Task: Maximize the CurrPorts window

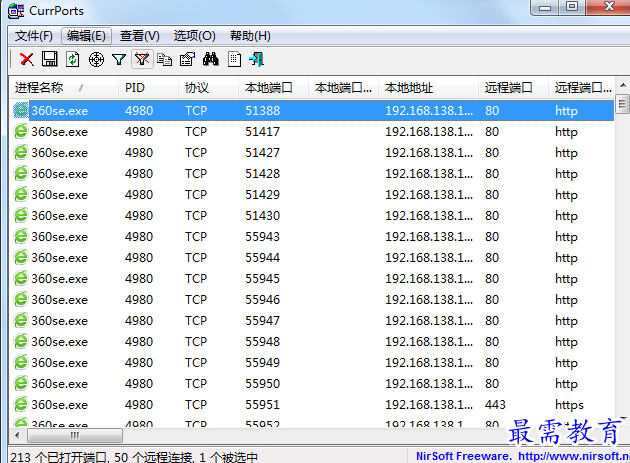Action: pos(572,7)
